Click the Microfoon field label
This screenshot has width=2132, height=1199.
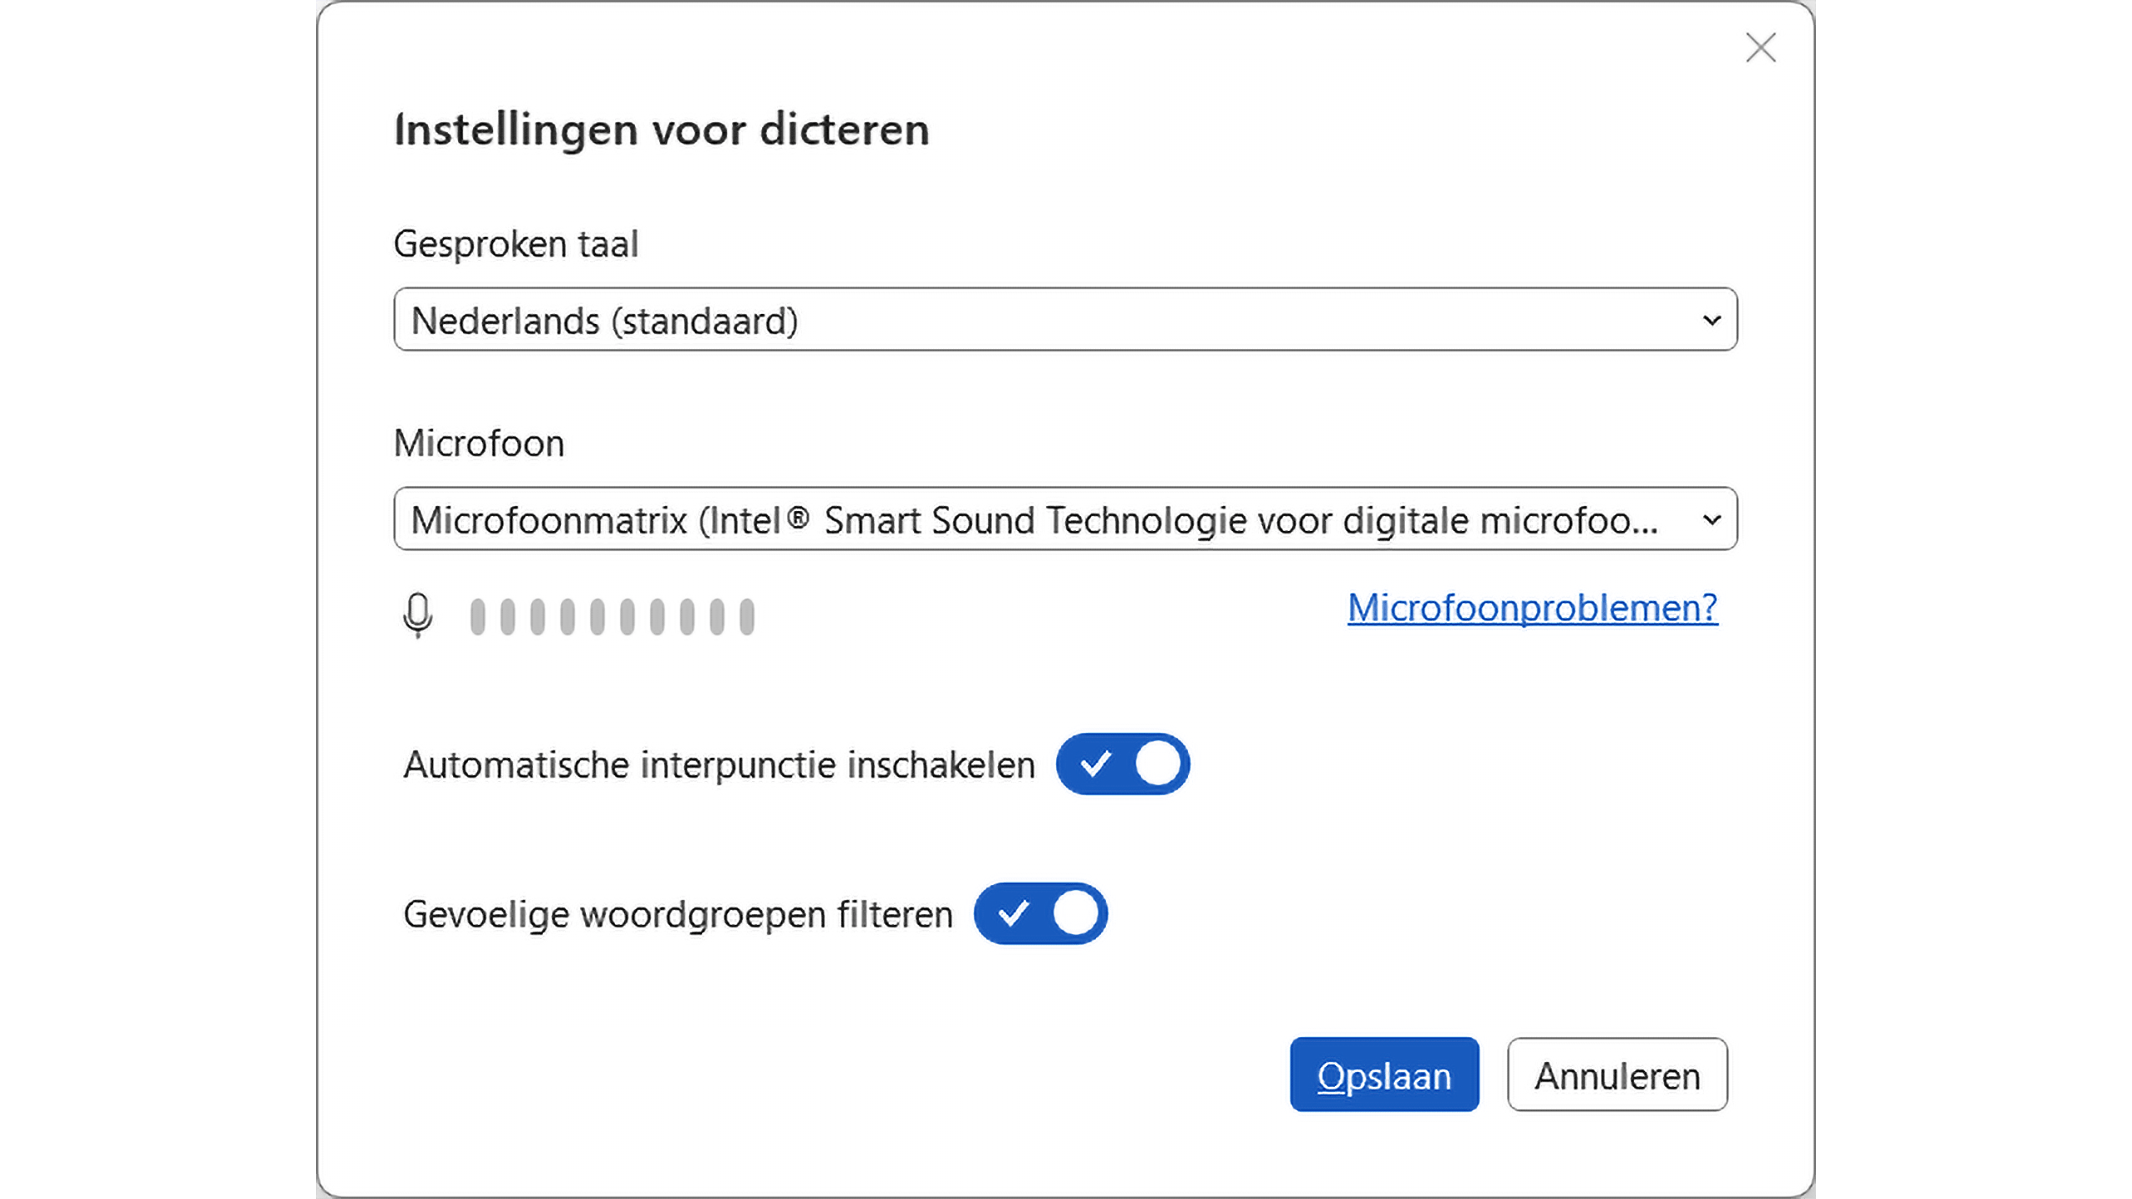[479, 443]
